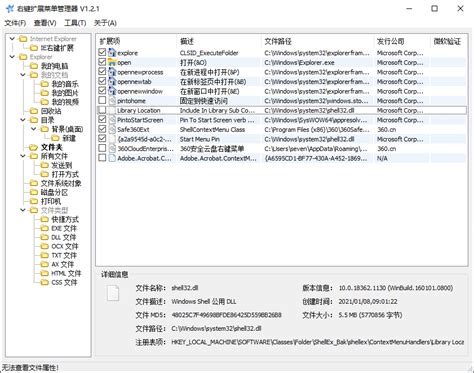Click the Adobe.Acrobat.C... row file icon
The height and width of the screenshot is (373, 474).
(x=112, y=158)
